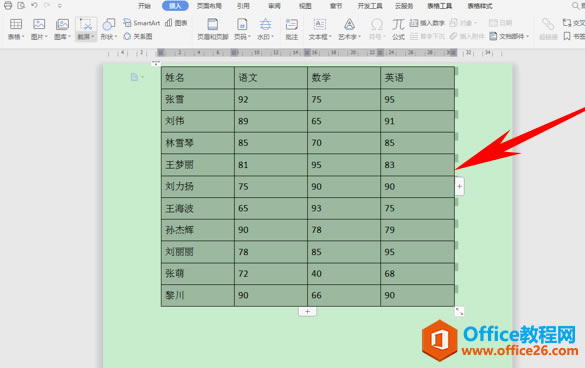
Task: Click the cell with name 刘力扬
Action: 198,187
